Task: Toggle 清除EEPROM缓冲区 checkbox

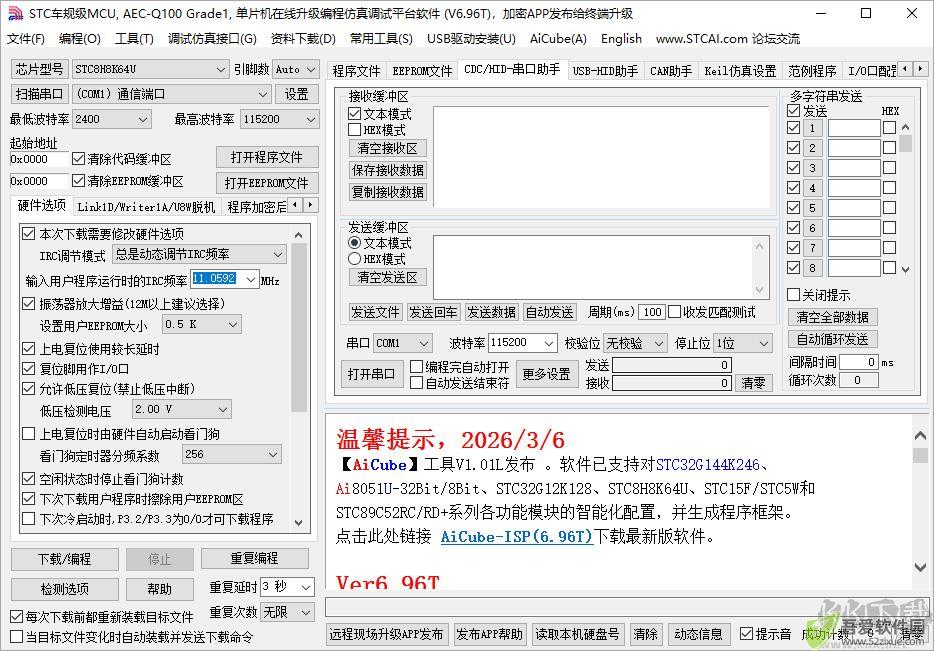Action: click(78, 180)
